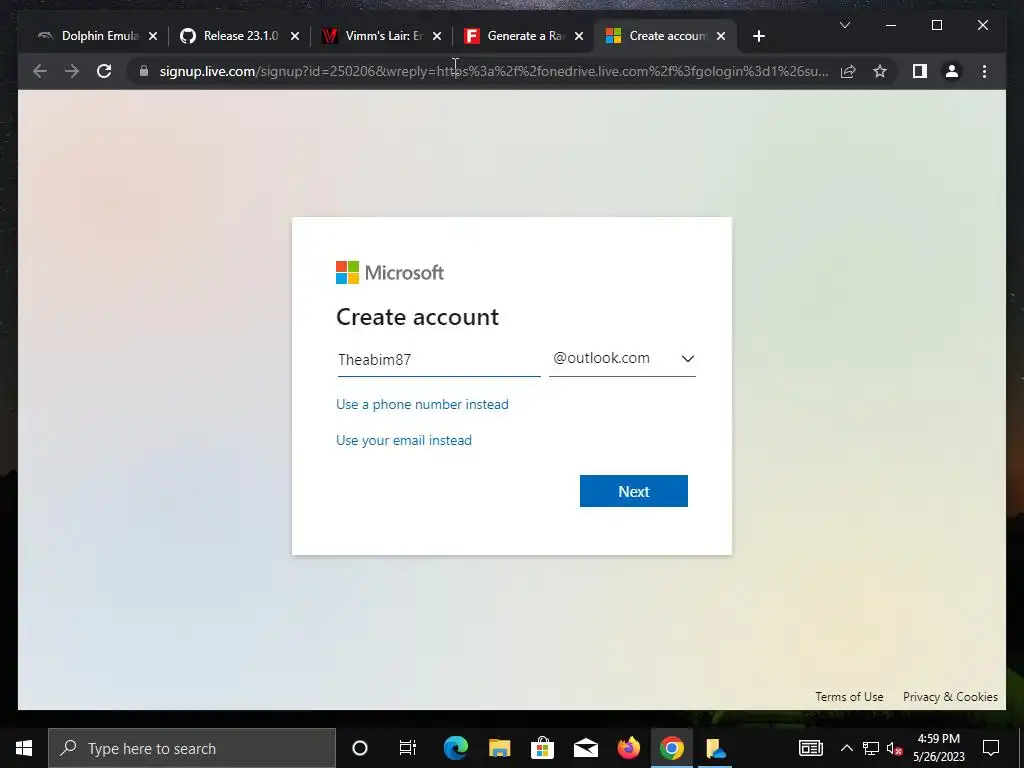Image resolution: width=1024 pixels, height=768 pixels.
Task: Launch Microsoft Edge from the taskbar
Action: pyautogui.click(x=456, y=748)
